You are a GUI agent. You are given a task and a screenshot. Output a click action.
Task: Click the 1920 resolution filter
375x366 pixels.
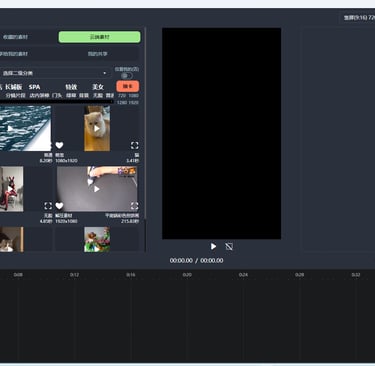click(x=133, y=102)
